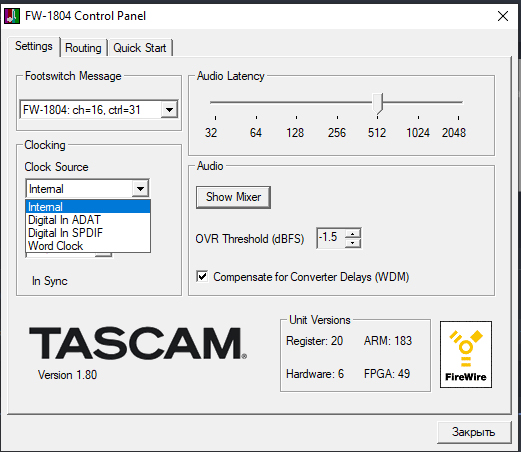Viewport: 521px width, 452px height.
Task: Open the Quick Start tab
Action: click(x=140, y=48)
